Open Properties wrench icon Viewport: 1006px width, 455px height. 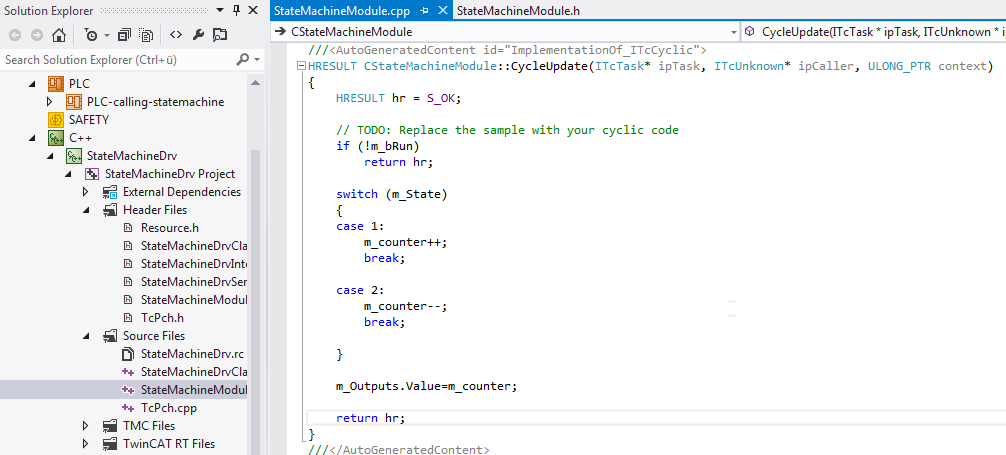click(198, 35)
